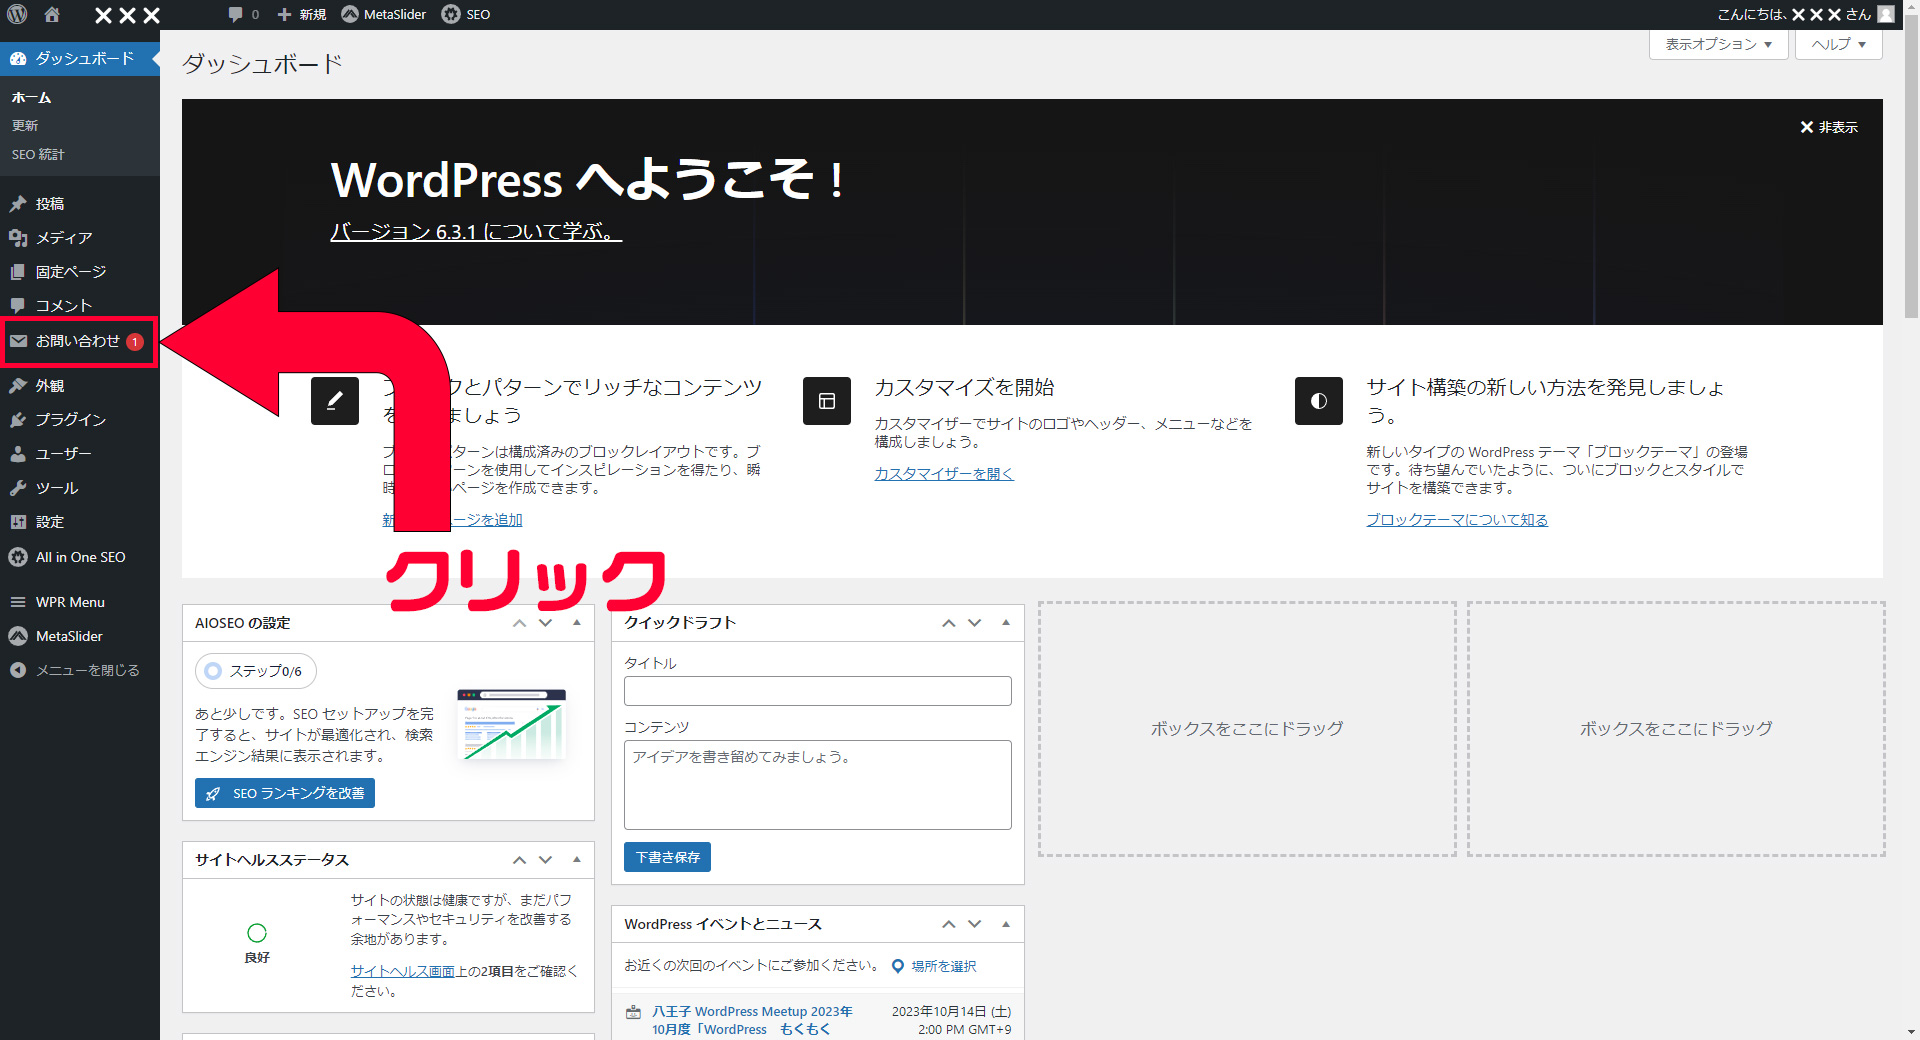Open 更新 submenu item
This screenshot has width=1920, height=1040.
[x=25, y=126]
